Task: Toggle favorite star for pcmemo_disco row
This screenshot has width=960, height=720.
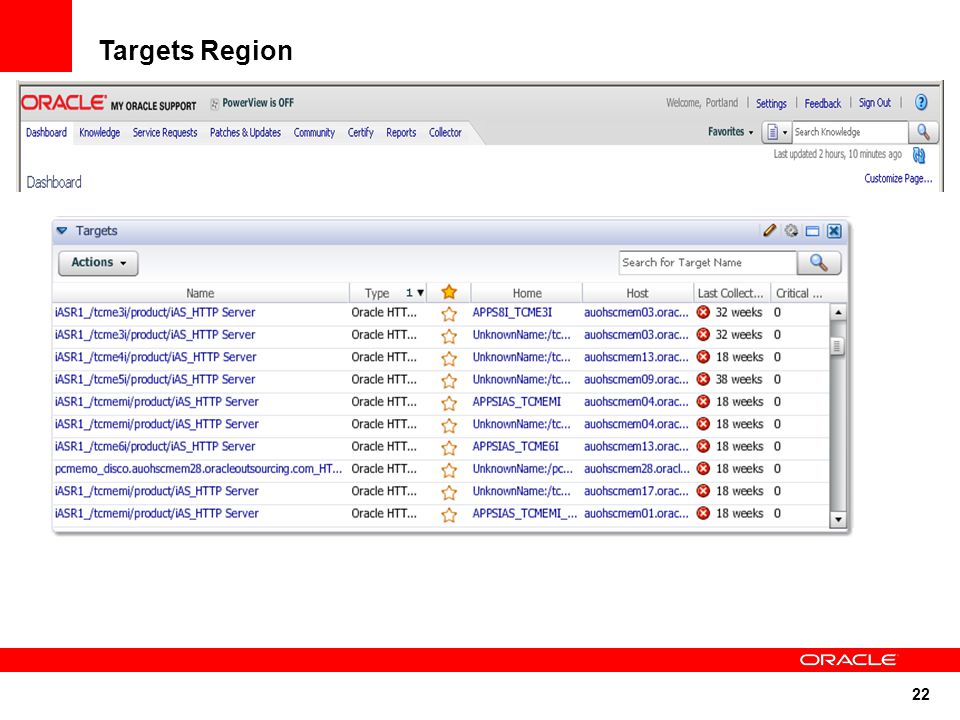Action: coord(449,470)
